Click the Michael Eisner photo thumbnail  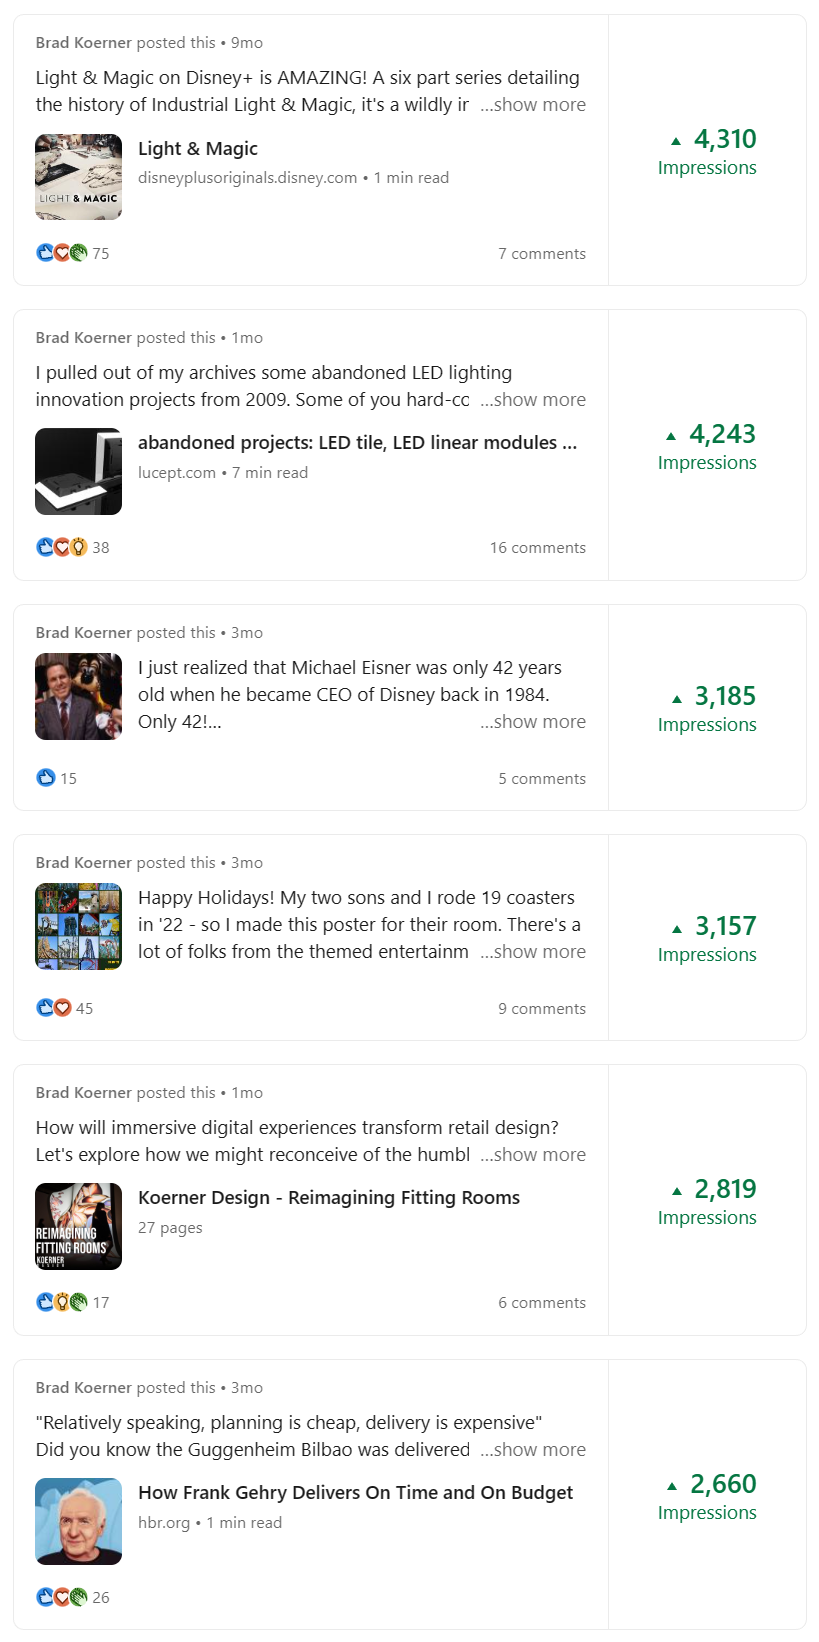click(79, 697)
